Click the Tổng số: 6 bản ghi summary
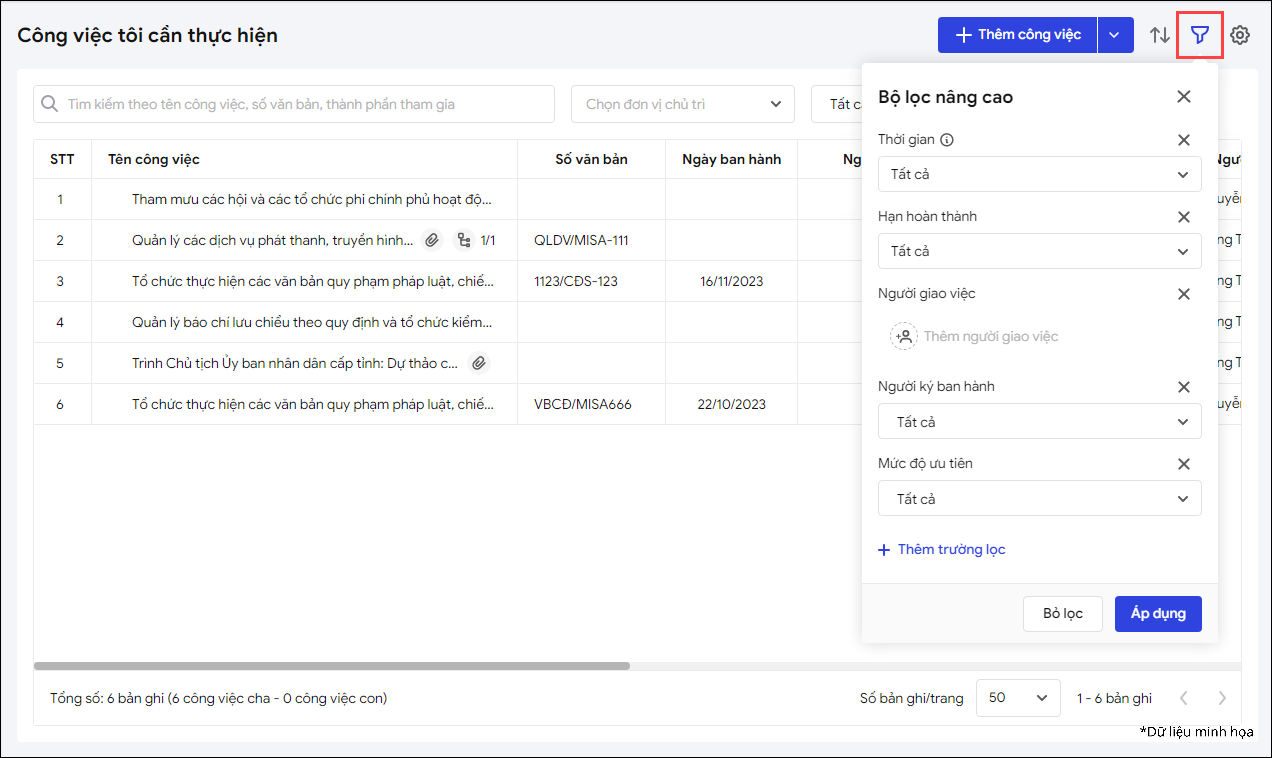This screenshot has width=1272, height=758. click(218, 698)
